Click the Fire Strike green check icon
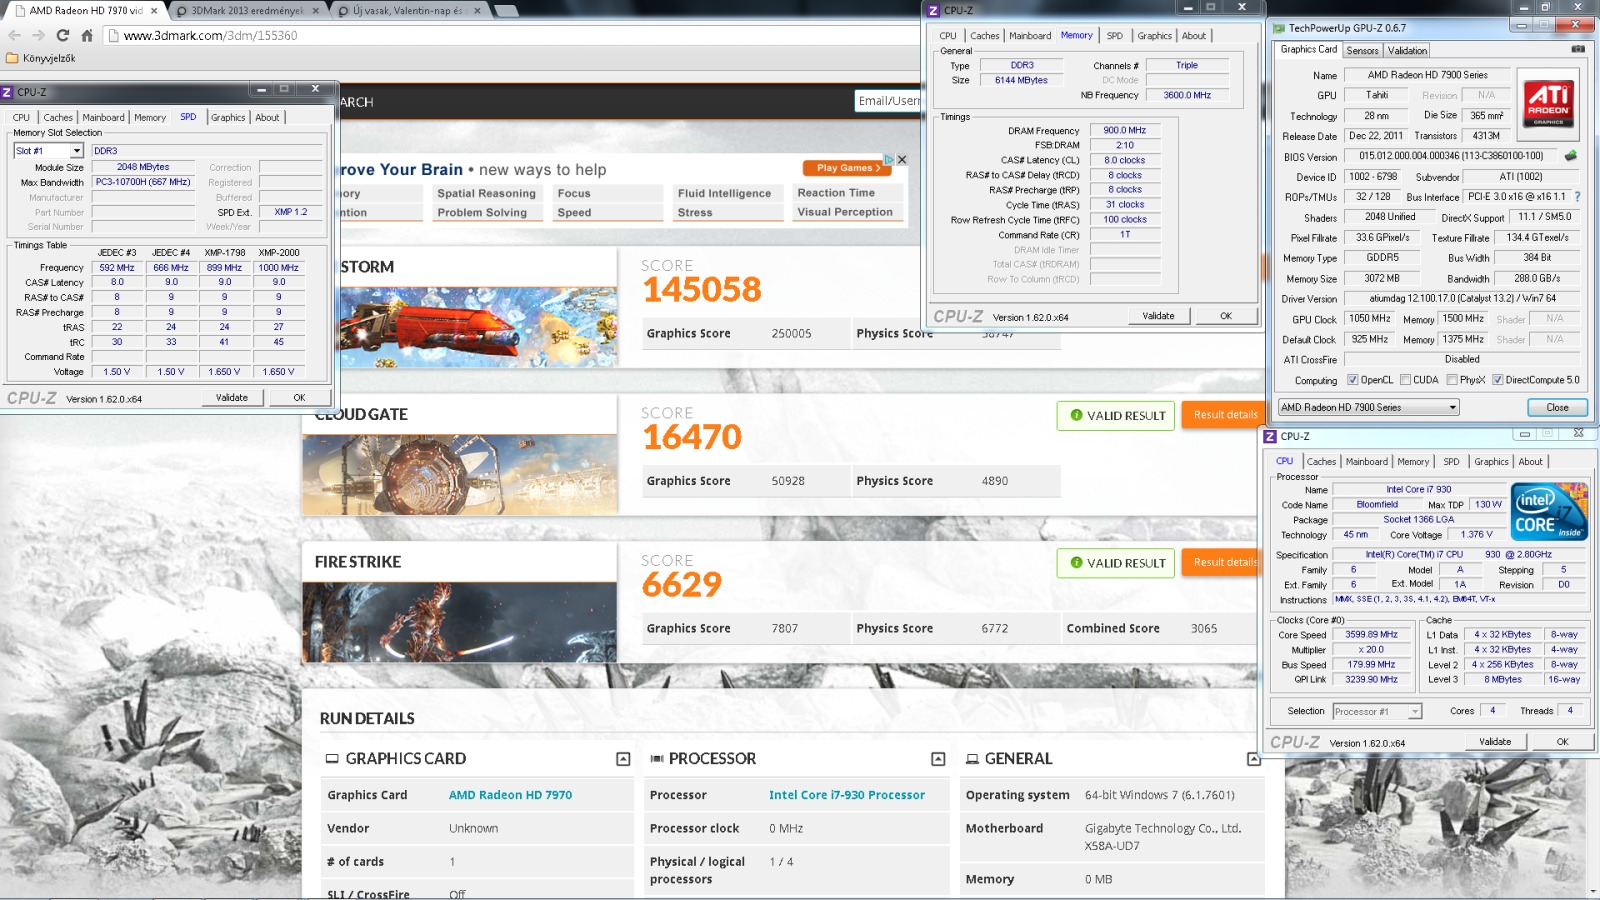1600x900 pixels. [1076, 563]
